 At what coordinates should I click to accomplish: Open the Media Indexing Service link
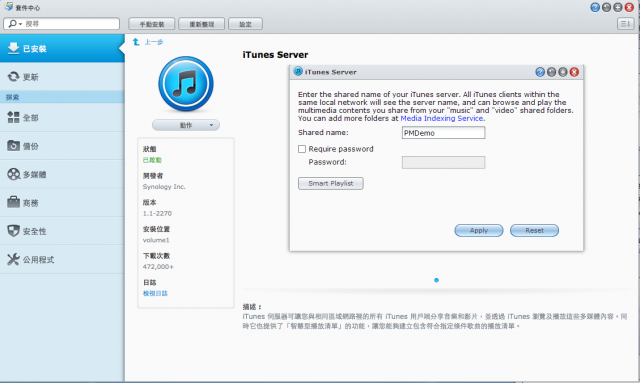[442, 118]
